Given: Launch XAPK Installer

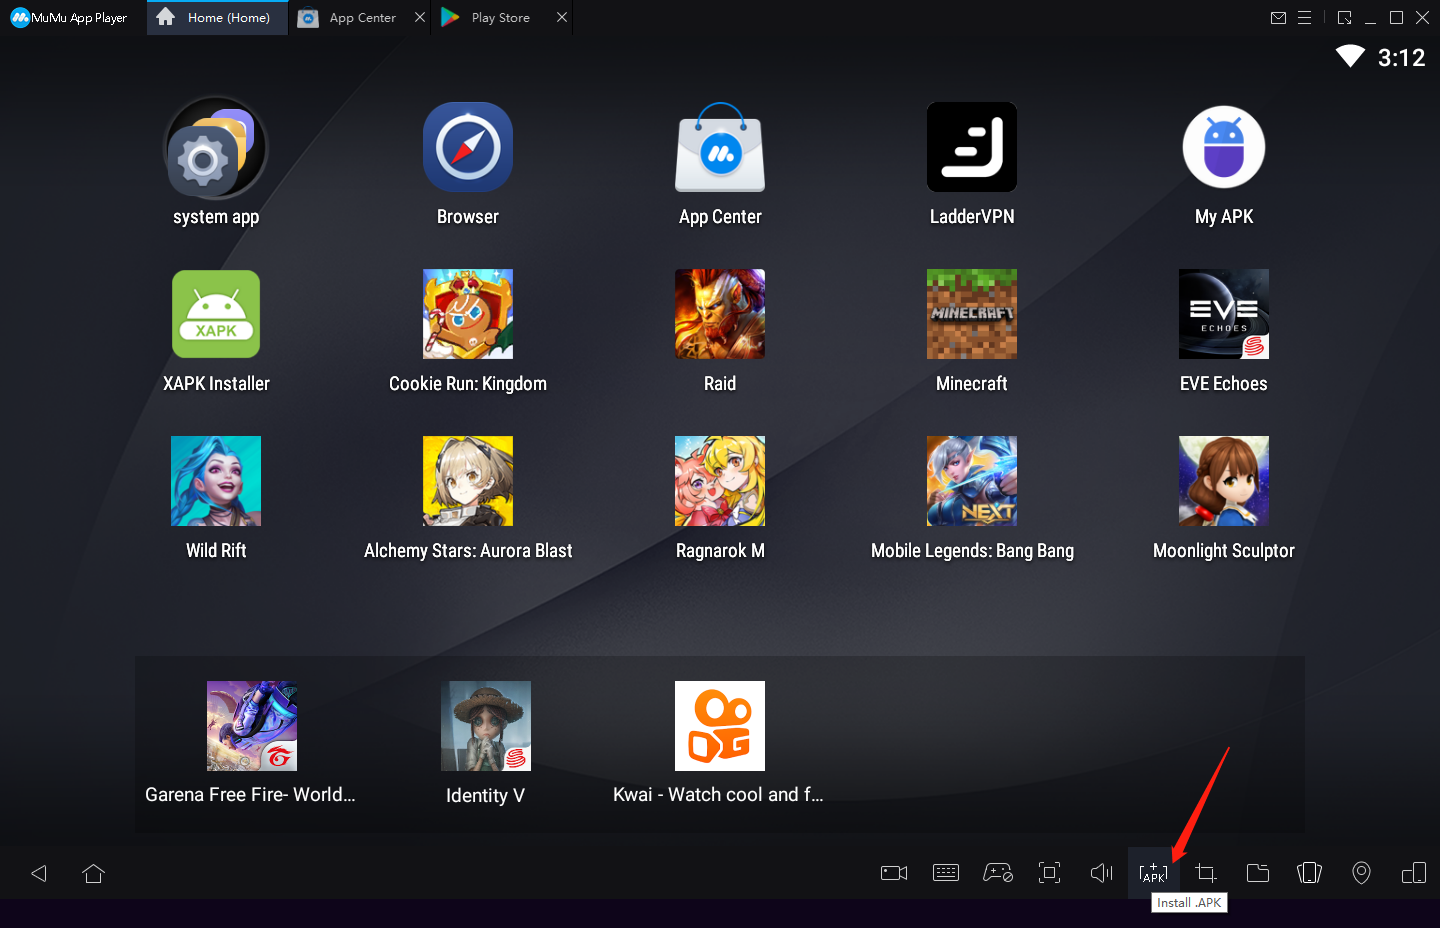Looking at the screenshot, I should [216, 314].
